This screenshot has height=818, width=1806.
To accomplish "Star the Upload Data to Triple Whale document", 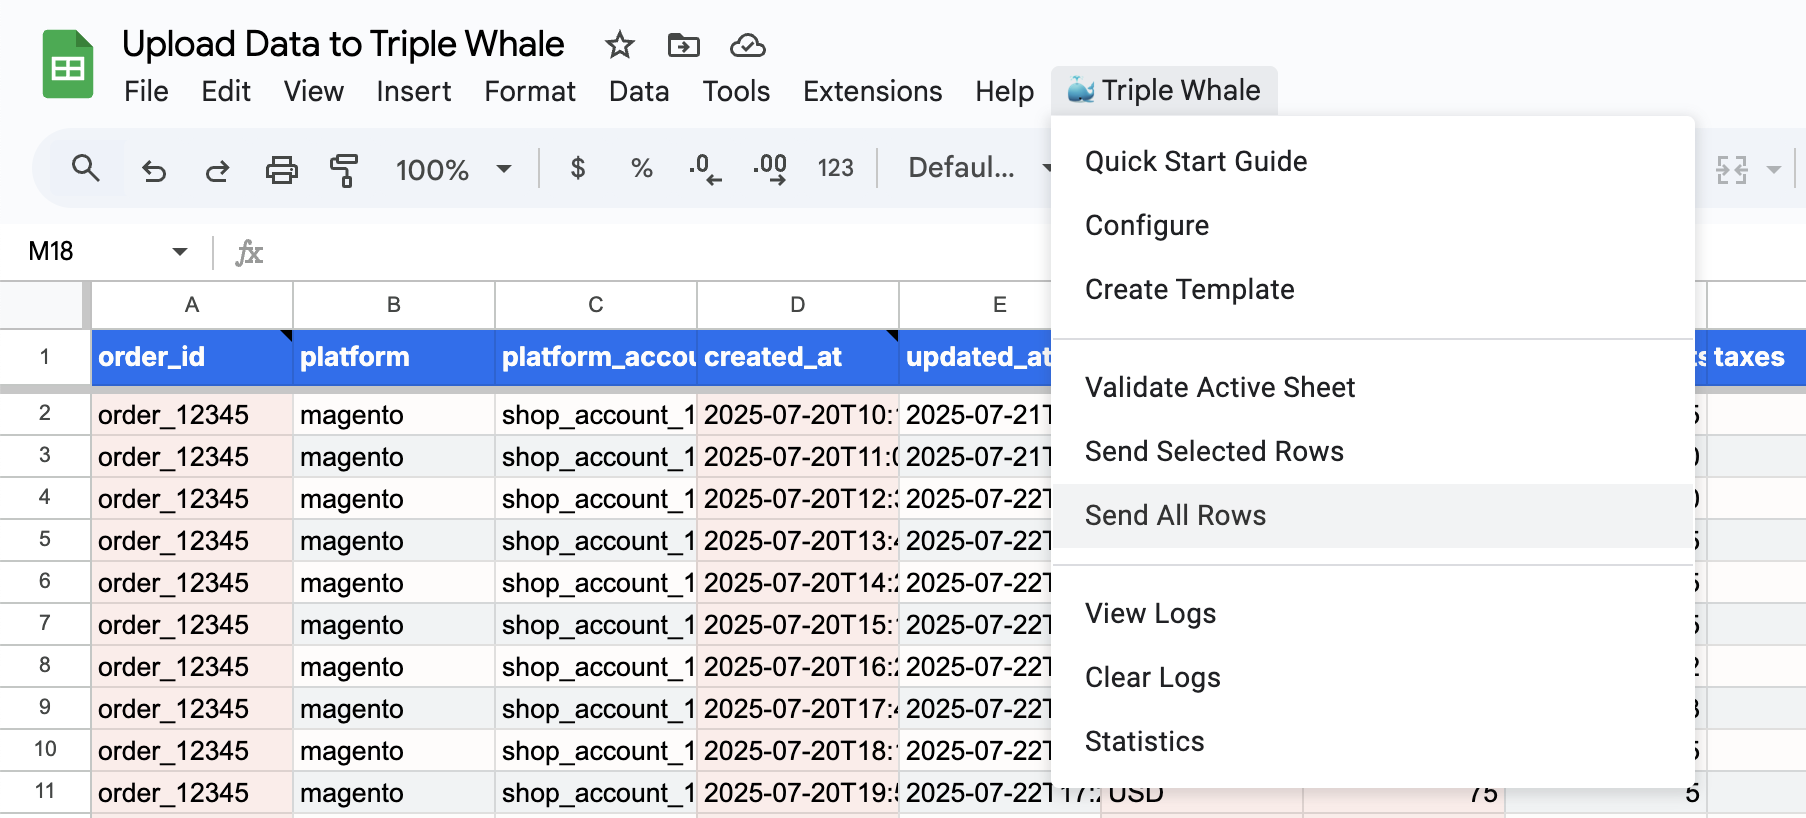I will pos(620,45).
